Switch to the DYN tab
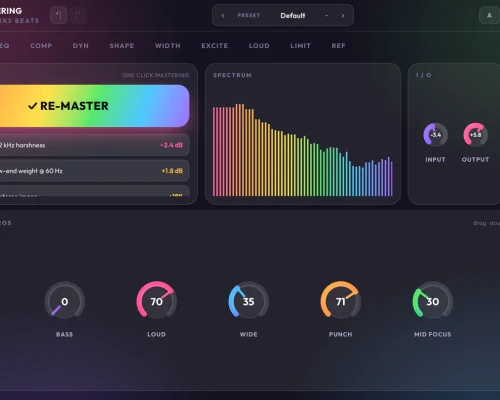The width and height of the screenshot is (500, 400). coord(81,46)
